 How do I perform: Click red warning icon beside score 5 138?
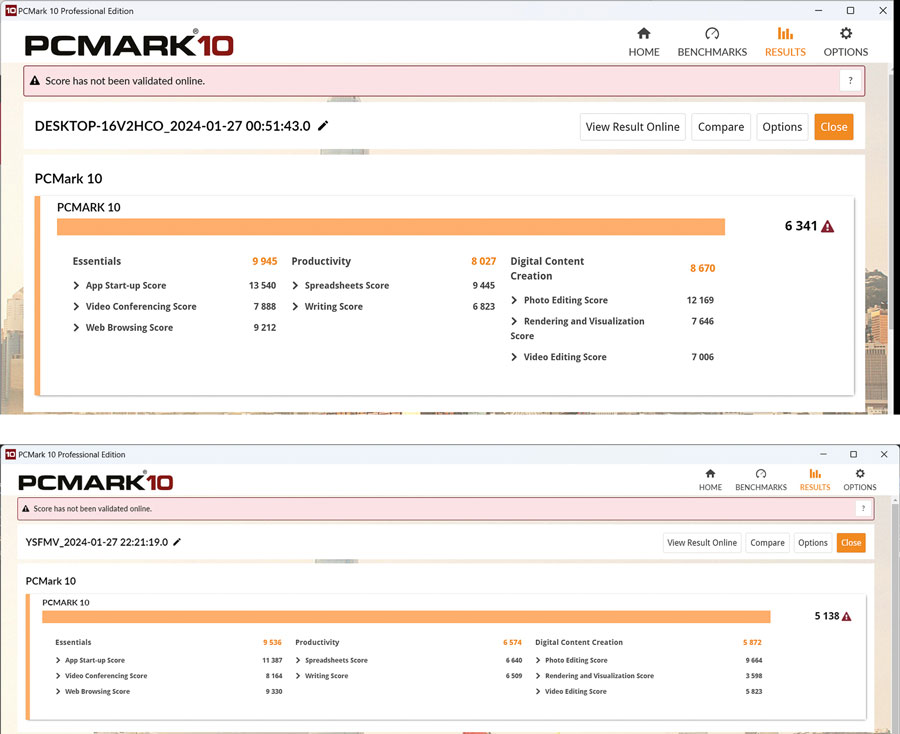tap(846, 616)
